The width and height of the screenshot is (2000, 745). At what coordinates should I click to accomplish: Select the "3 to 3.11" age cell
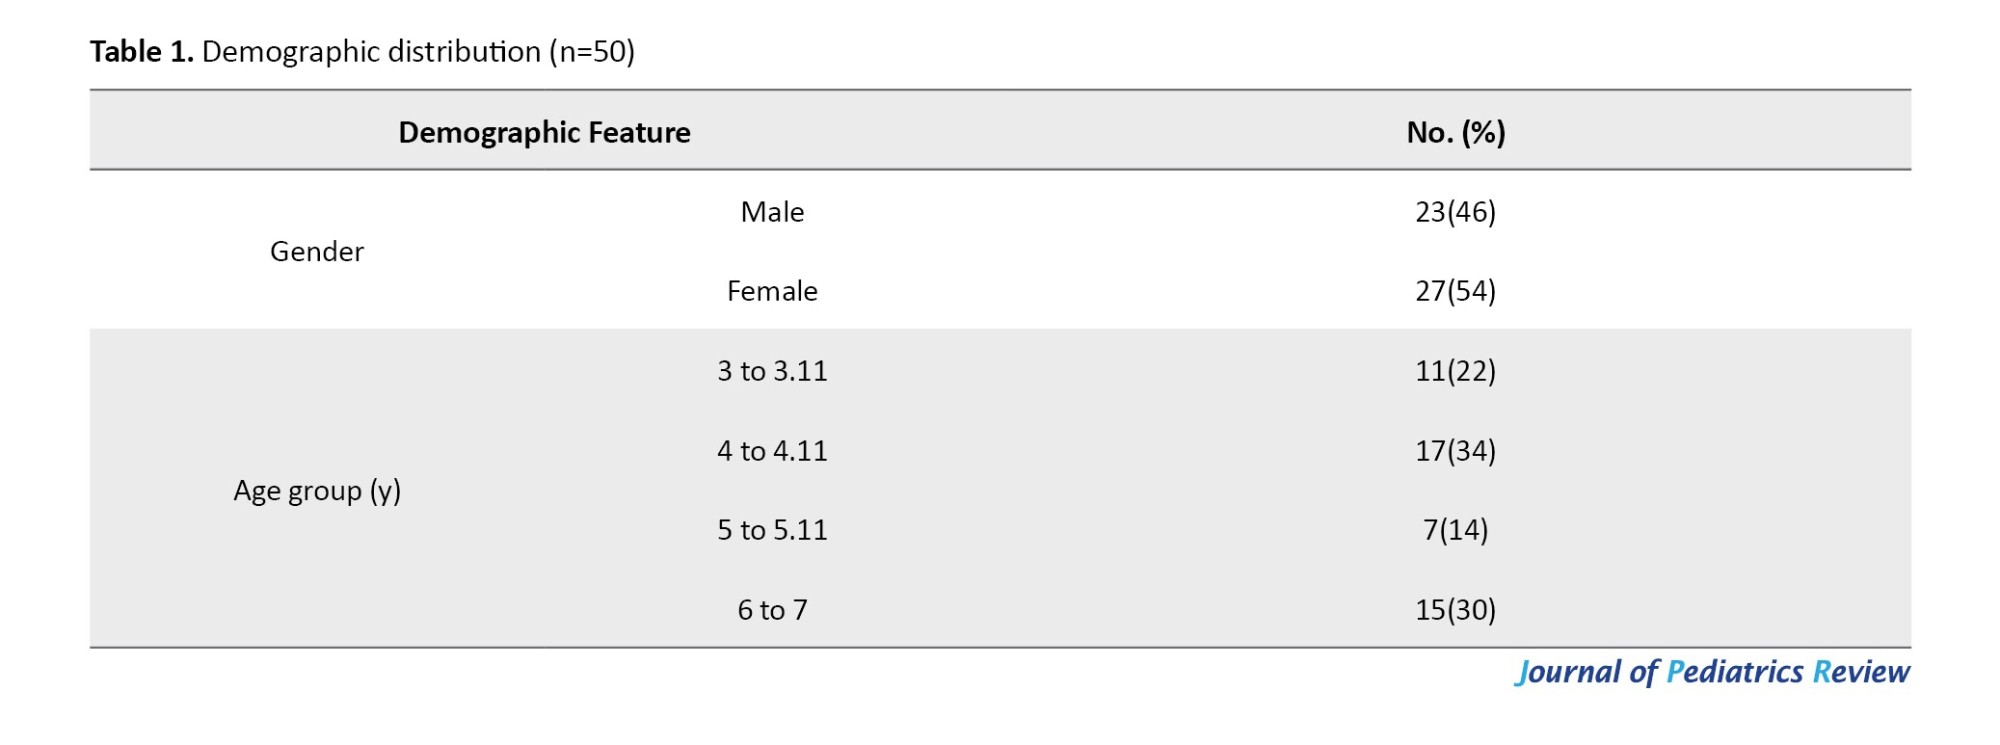click(772, 371)
